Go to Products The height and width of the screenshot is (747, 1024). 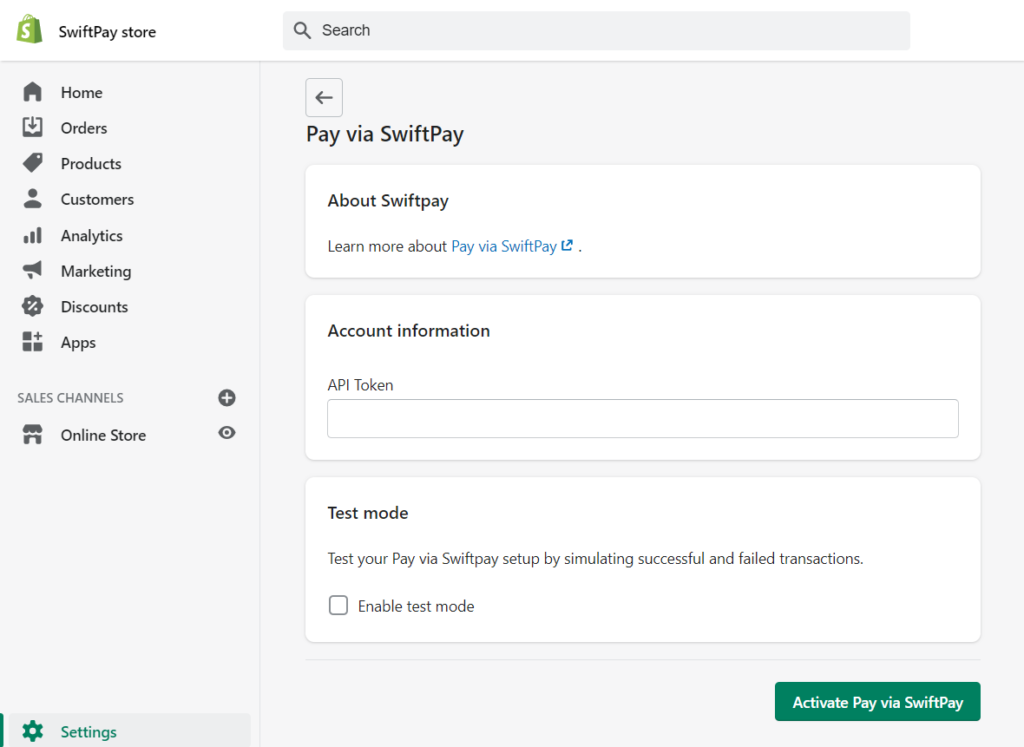click(x=91, y=164)
